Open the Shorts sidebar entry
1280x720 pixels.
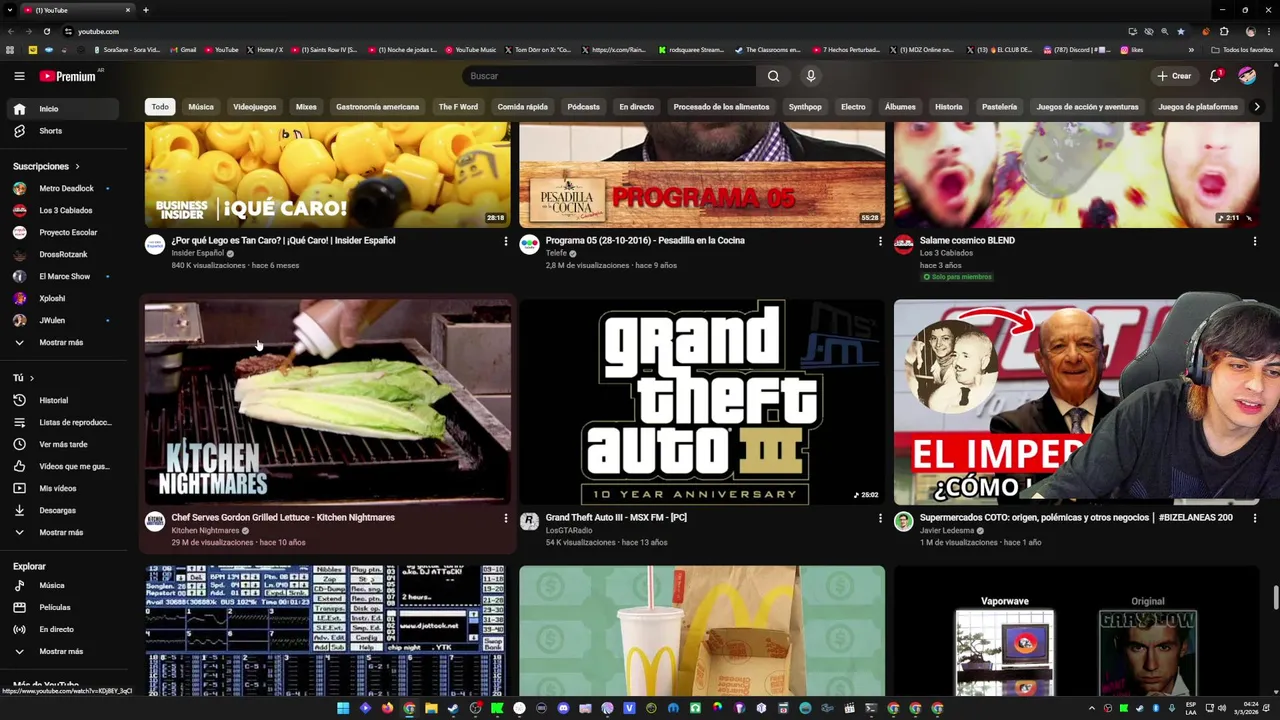65,131
